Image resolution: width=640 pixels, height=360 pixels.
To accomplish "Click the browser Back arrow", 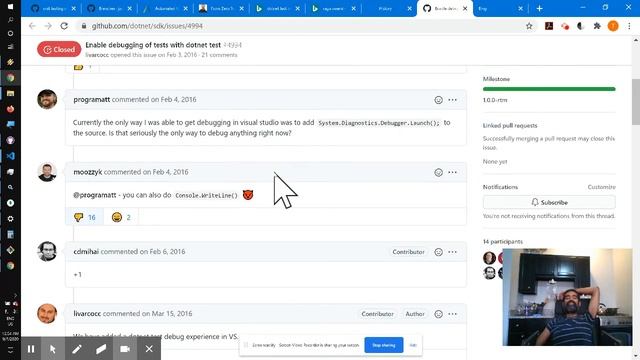I will point(32,26).
